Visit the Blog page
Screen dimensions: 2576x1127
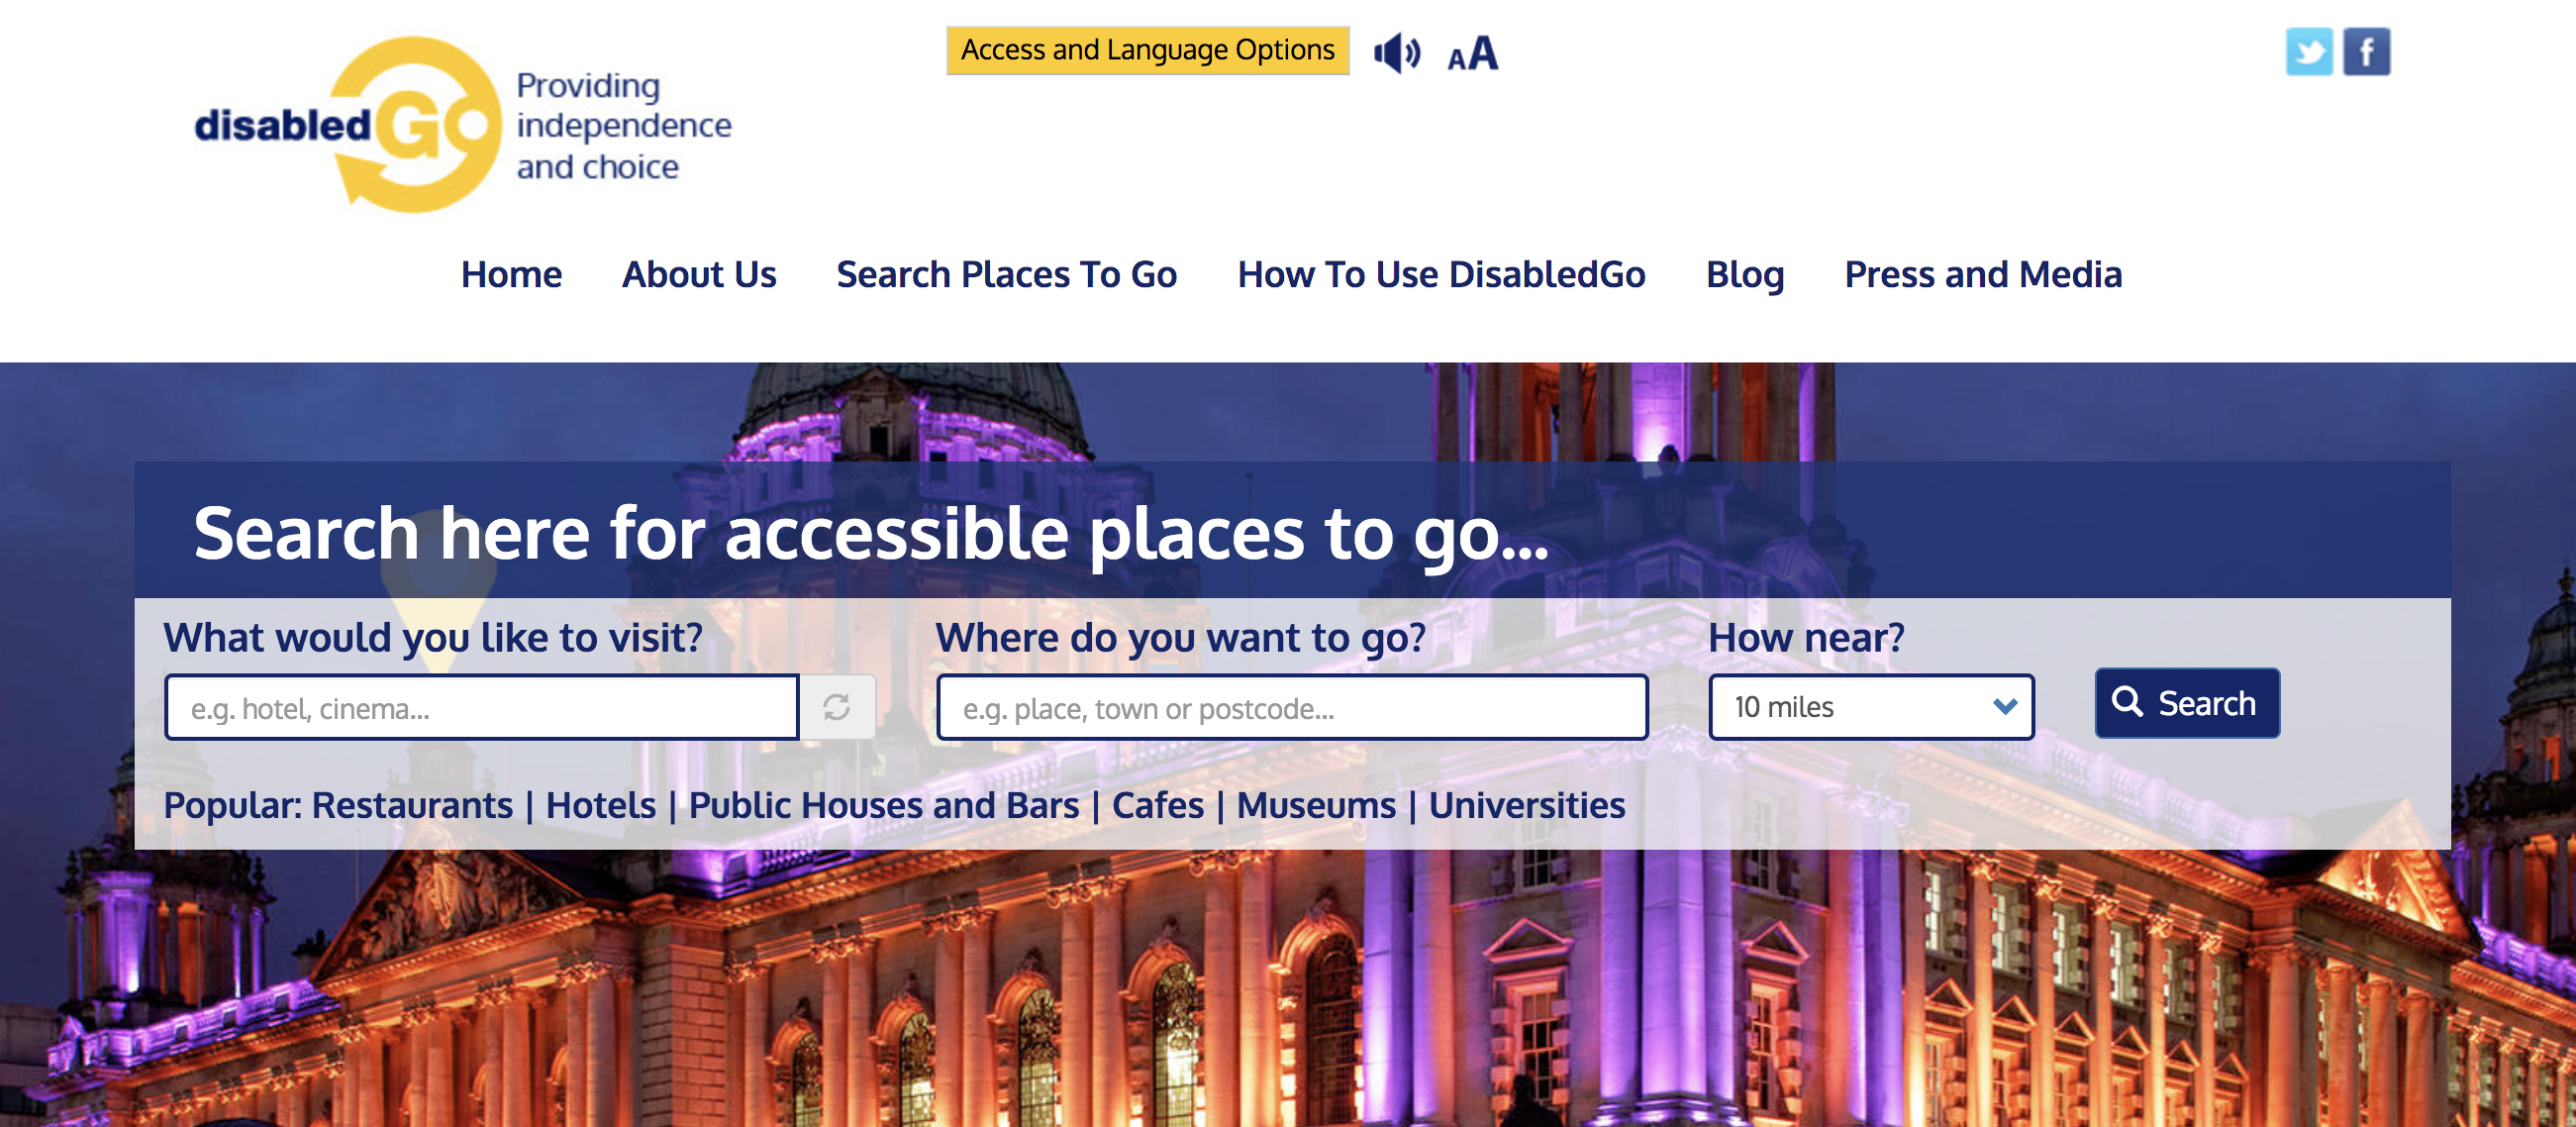[1745, 274]
